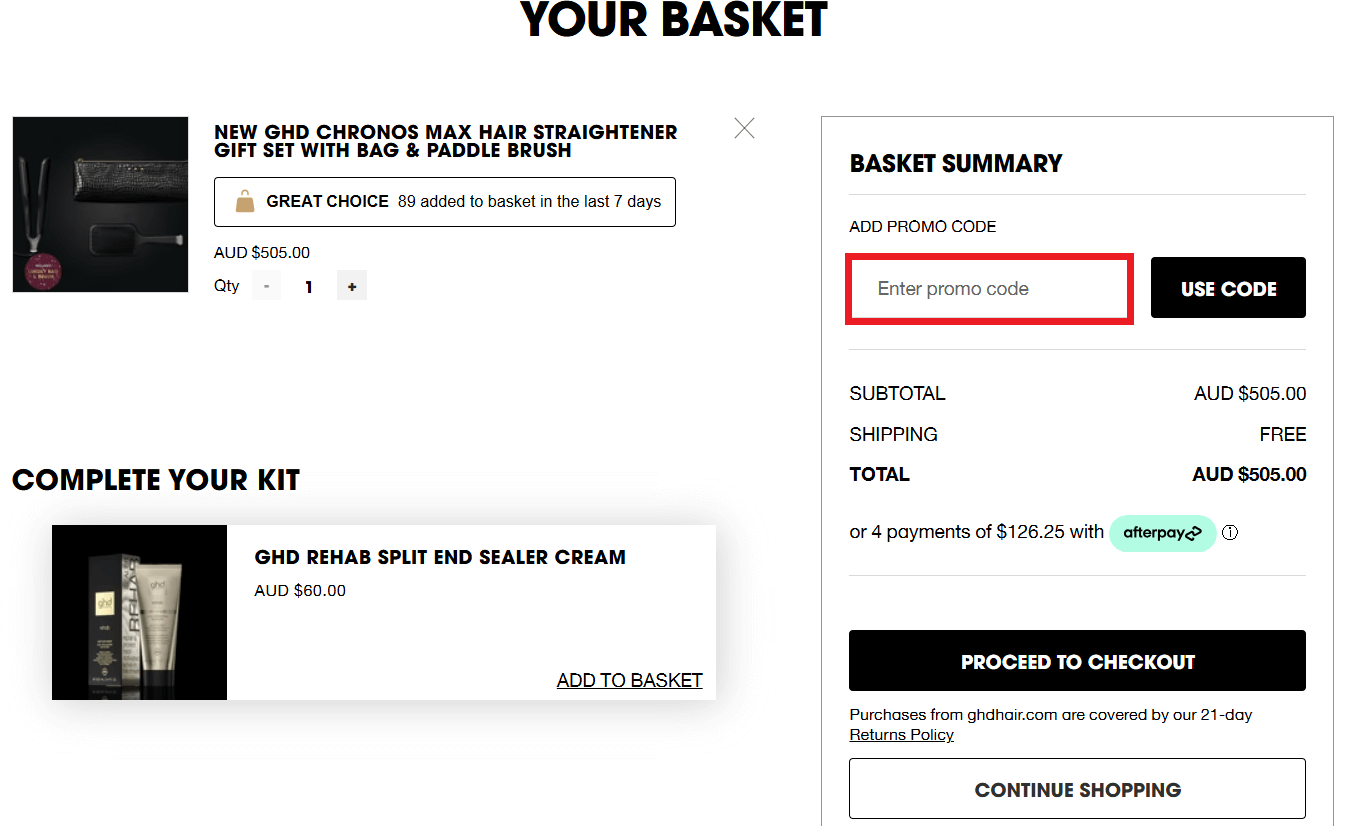
Task: Apply promo with the USE CODE button
Action: coord(1228,288)
